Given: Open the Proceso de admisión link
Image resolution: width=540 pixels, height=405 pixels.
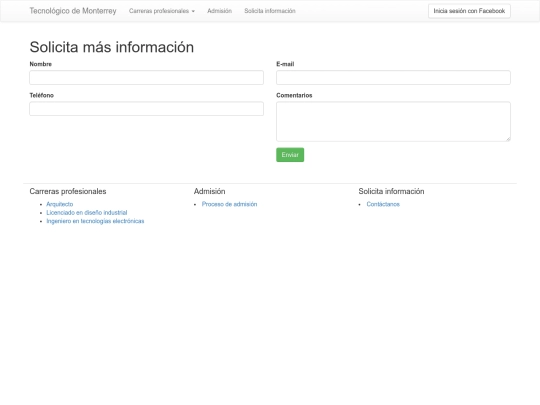Looking at the screenshot, I should (229, 204).
